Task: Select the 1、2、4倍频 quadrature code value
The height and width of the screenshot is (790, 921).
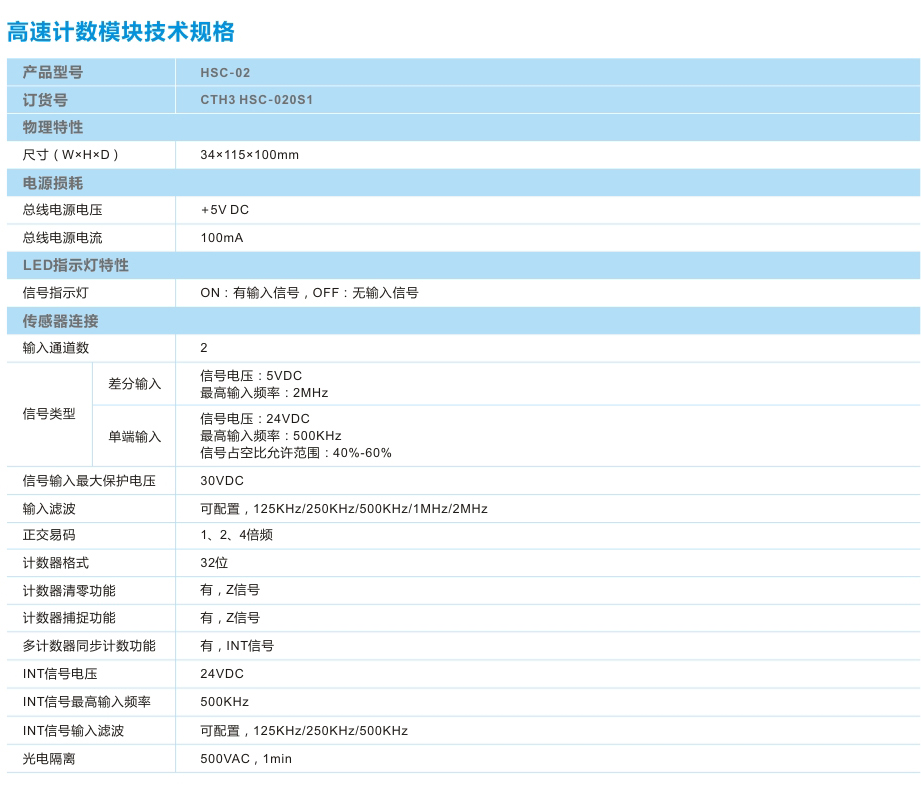Action: pyautogui.click(x=236, y=535)
